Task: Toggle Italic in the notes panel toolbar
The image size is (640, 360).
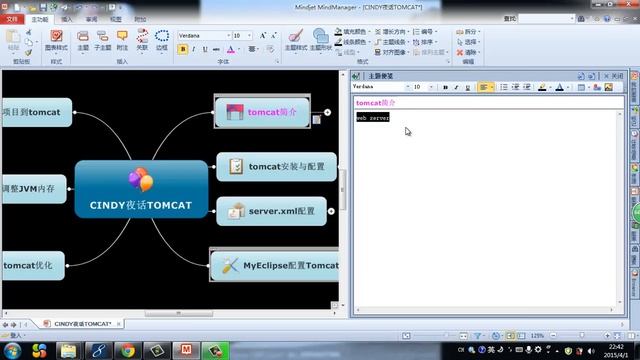Action: pos(456,87)
